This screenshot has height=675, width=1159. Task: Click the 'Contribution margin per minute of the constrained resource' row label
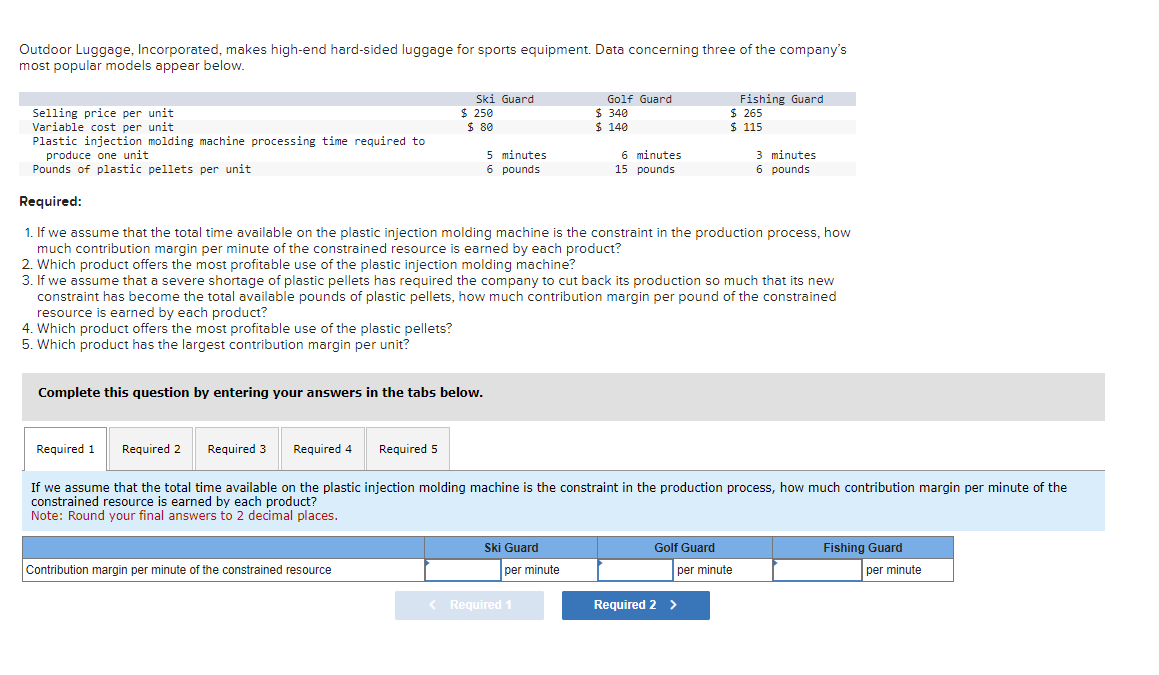(179, 570)
